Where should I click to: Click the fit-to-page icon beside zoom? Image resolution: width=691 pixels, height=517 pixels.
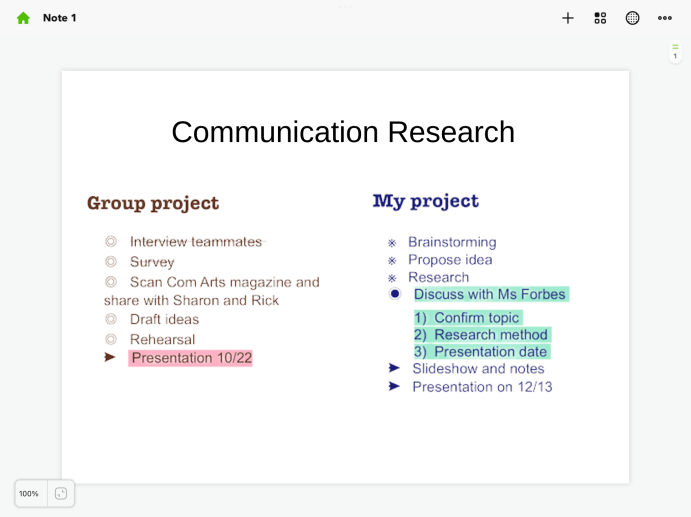tap(61, 494)
